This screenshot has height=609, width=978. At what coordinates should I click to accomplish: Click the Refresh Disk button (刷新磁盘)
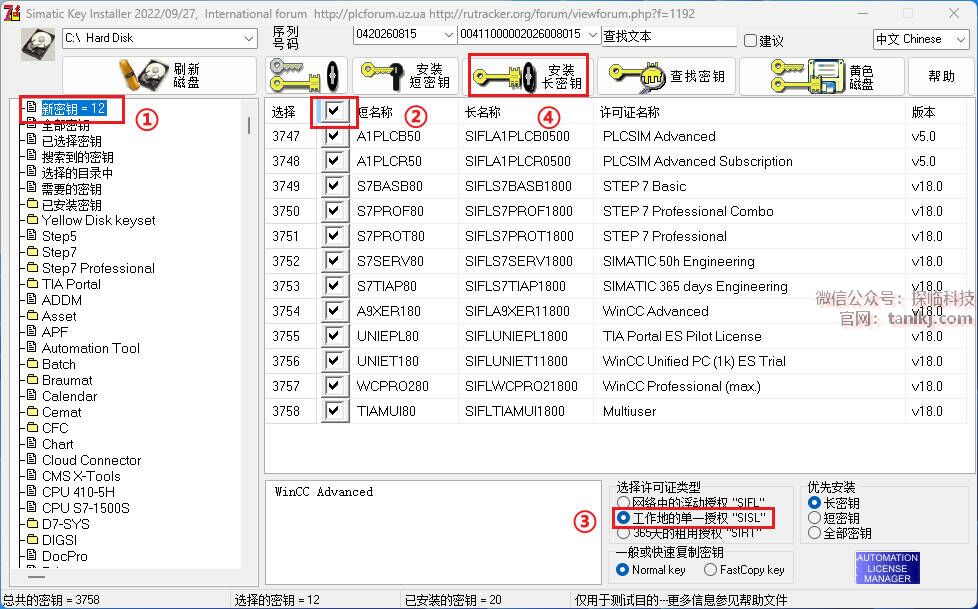click(x=159, y=76)
